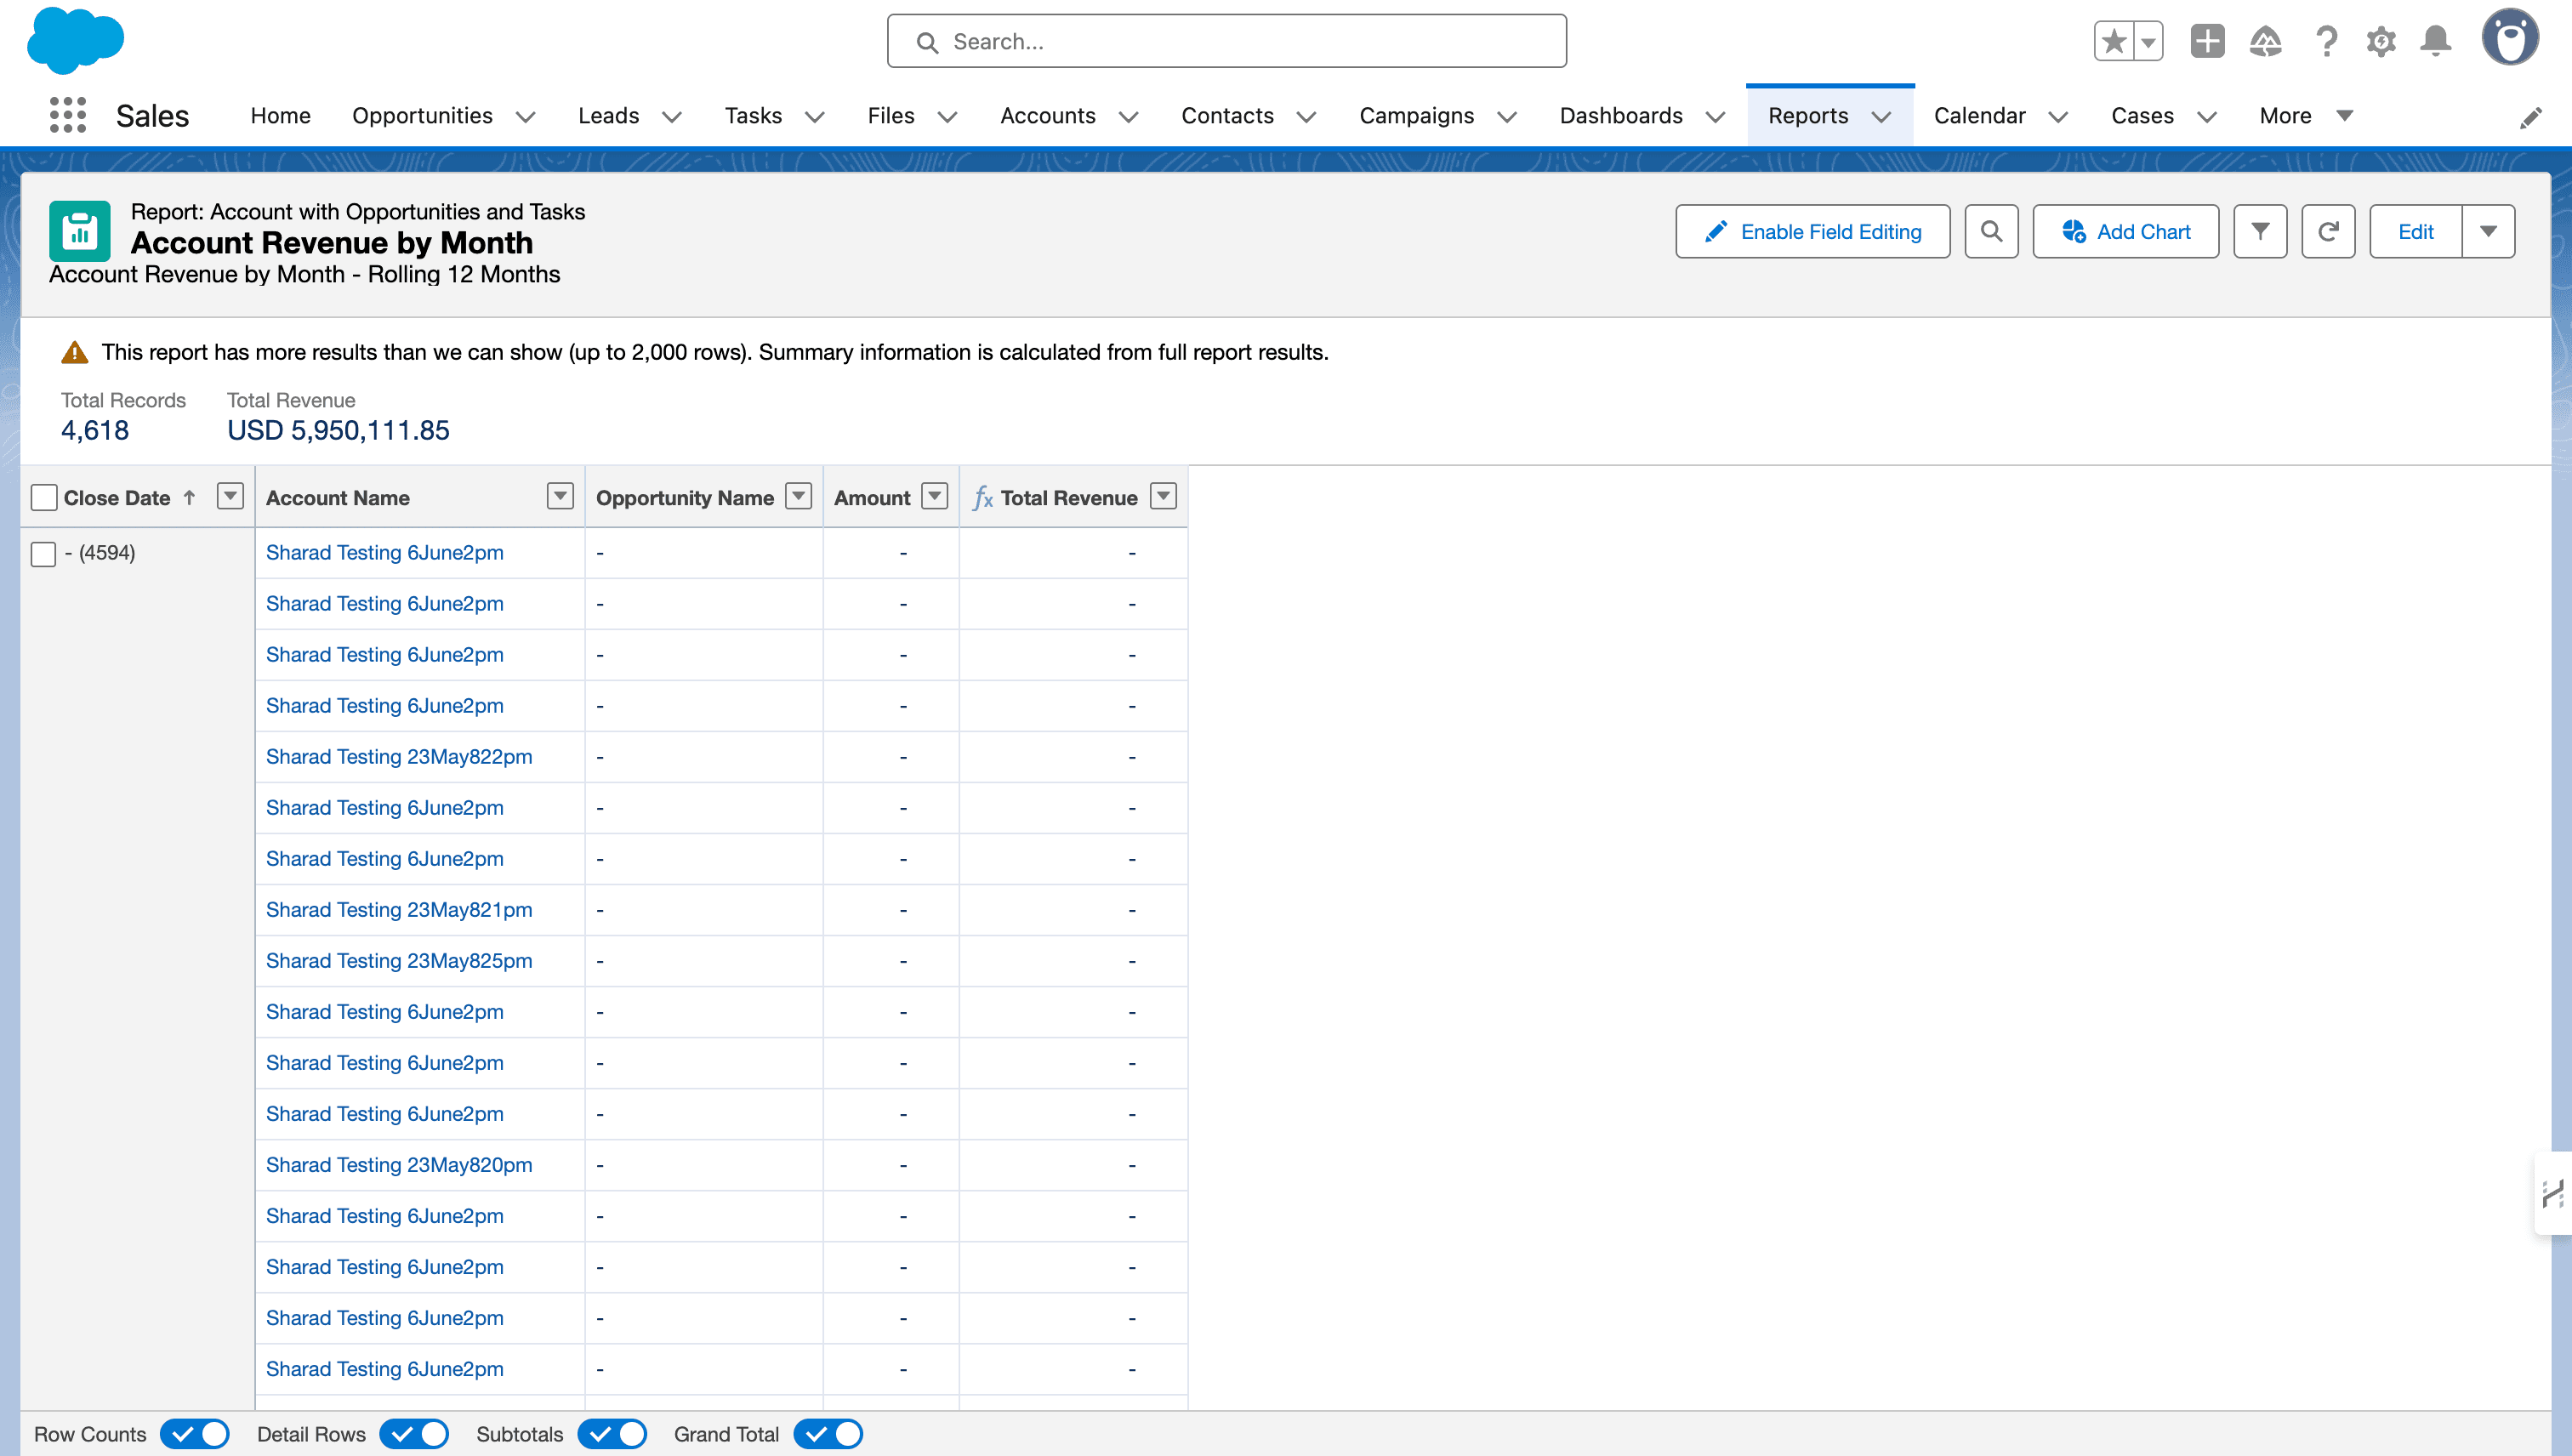This screenshot has width=2572, height=1456.
Task: Open Global Actions plus icon
Action: point(2207,42)
